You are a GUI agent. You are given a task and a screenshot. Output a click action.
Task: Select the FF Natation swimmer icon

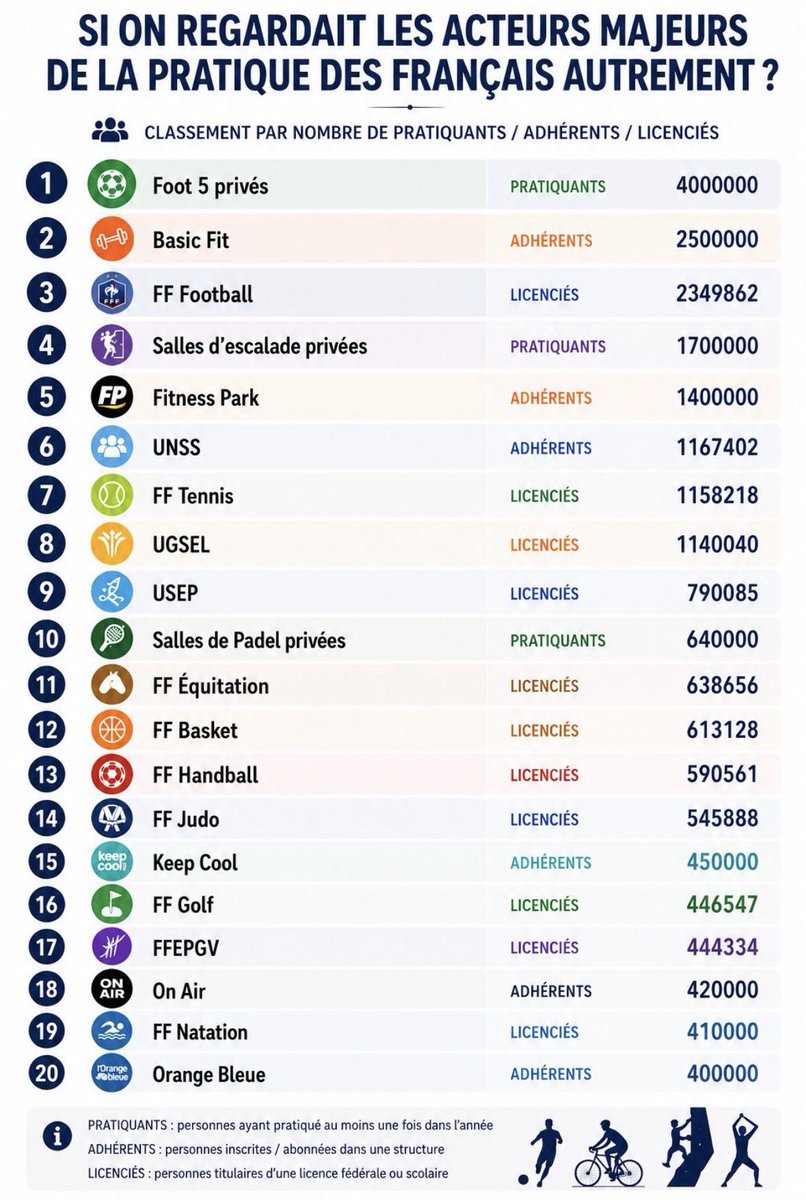pyautogui.click(x=110, y=1031)
